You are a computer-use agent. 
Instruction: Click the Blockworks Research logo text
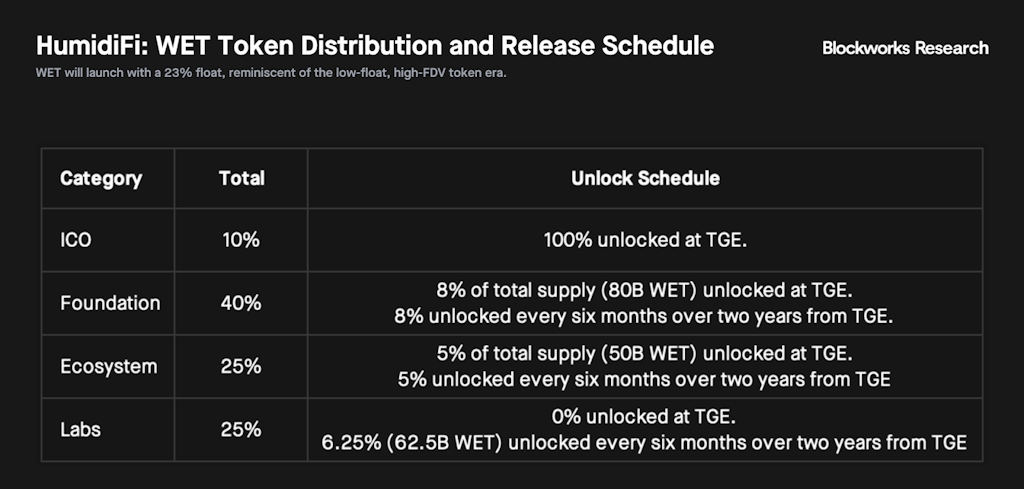tap(905, 48)
